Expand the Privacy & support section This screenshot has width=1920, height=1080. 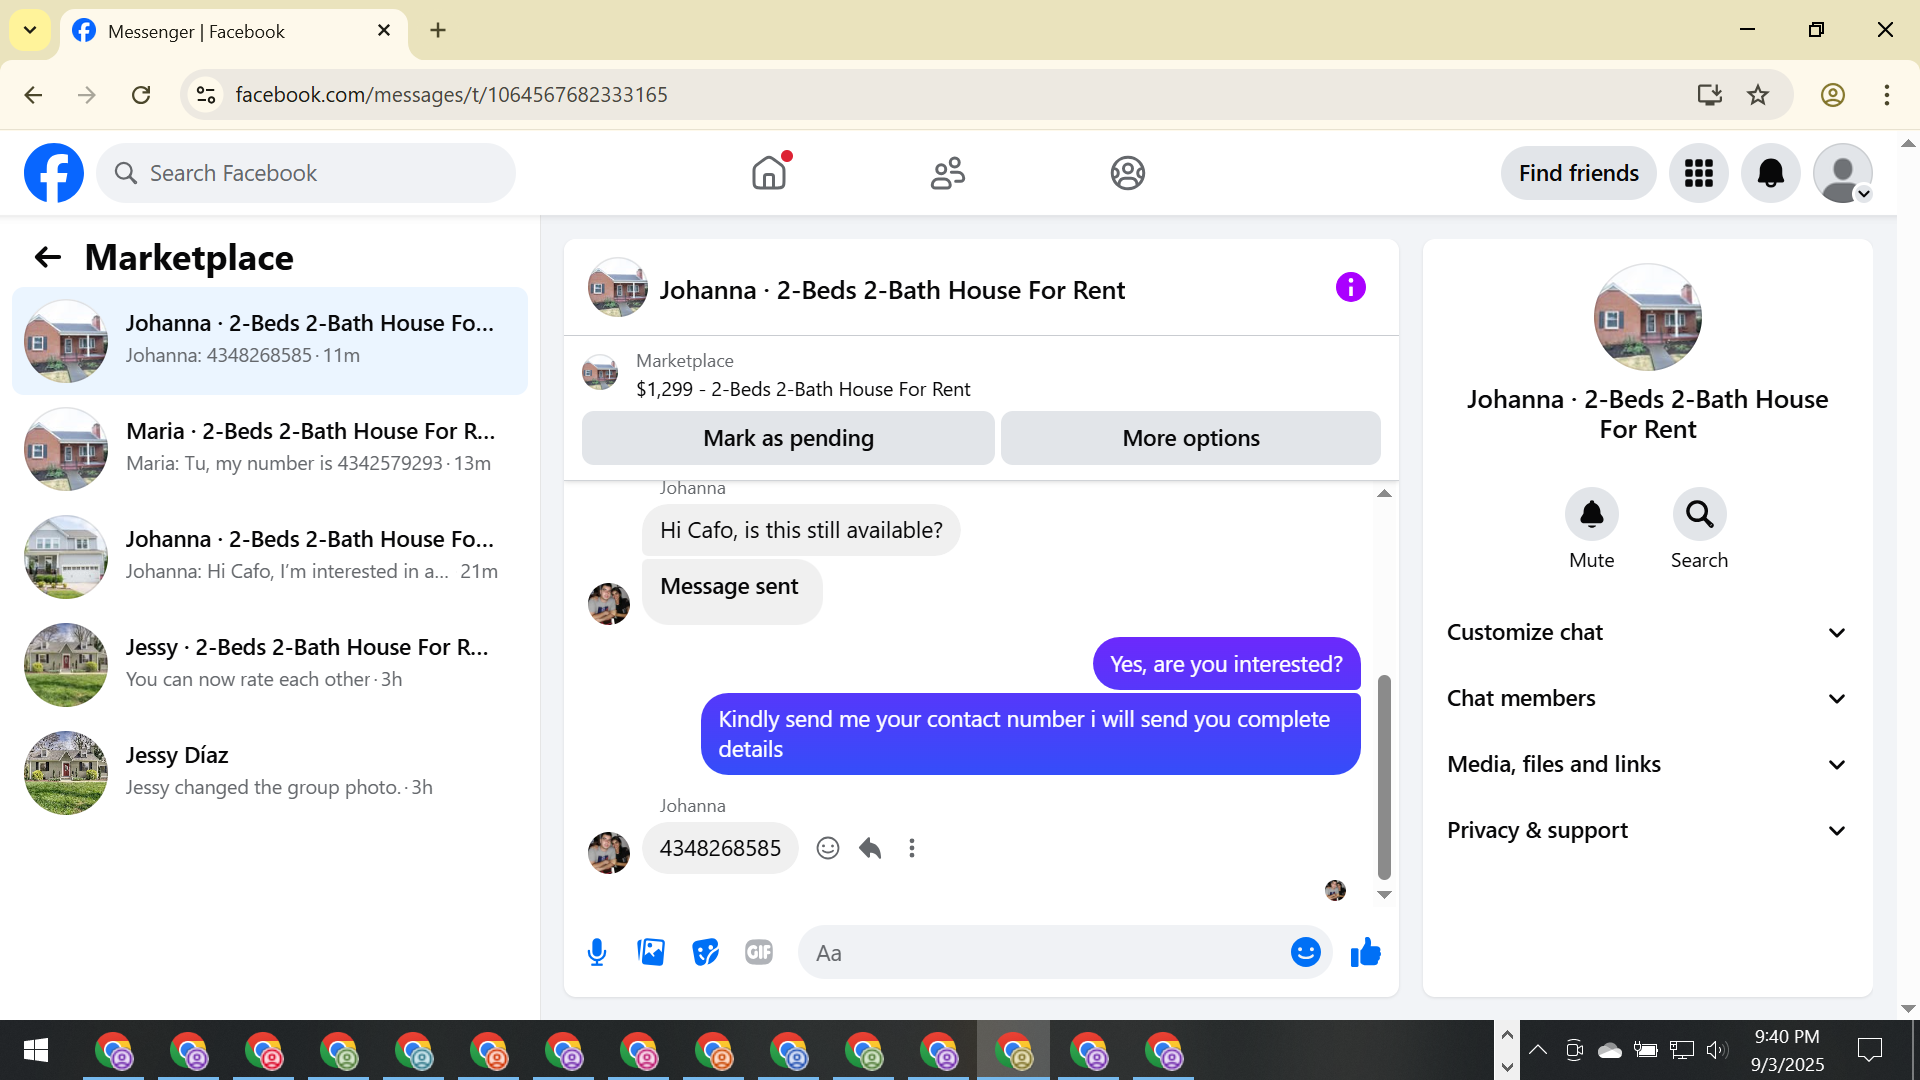pos(1647,830)
